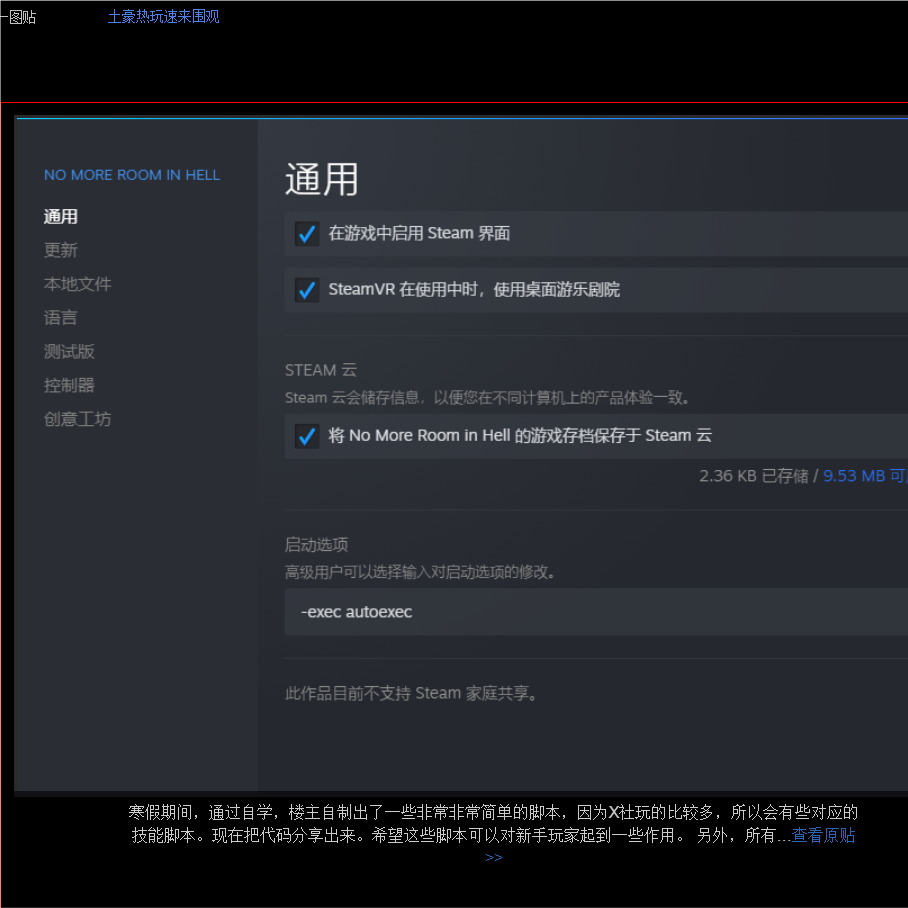This screenshot has width=908, height=908.
Task: Open the 创意工坊 tab
Action: click(78, 419)
